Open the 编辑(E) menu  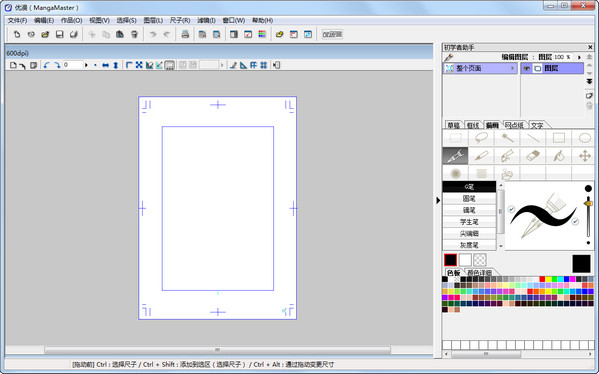(44, 20)
